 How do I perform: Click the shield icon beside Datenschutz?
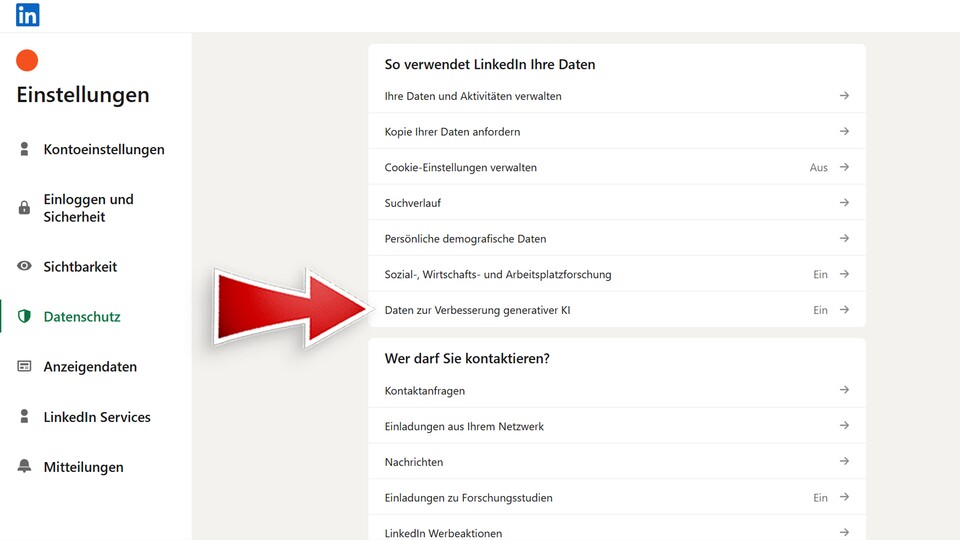pyautogui.click(x=25, y=317)
